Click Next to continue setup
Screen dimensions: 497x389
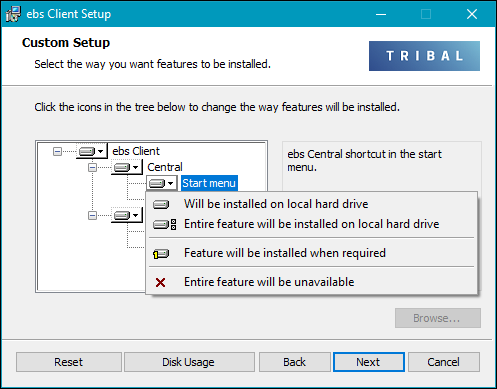(369, 362)
